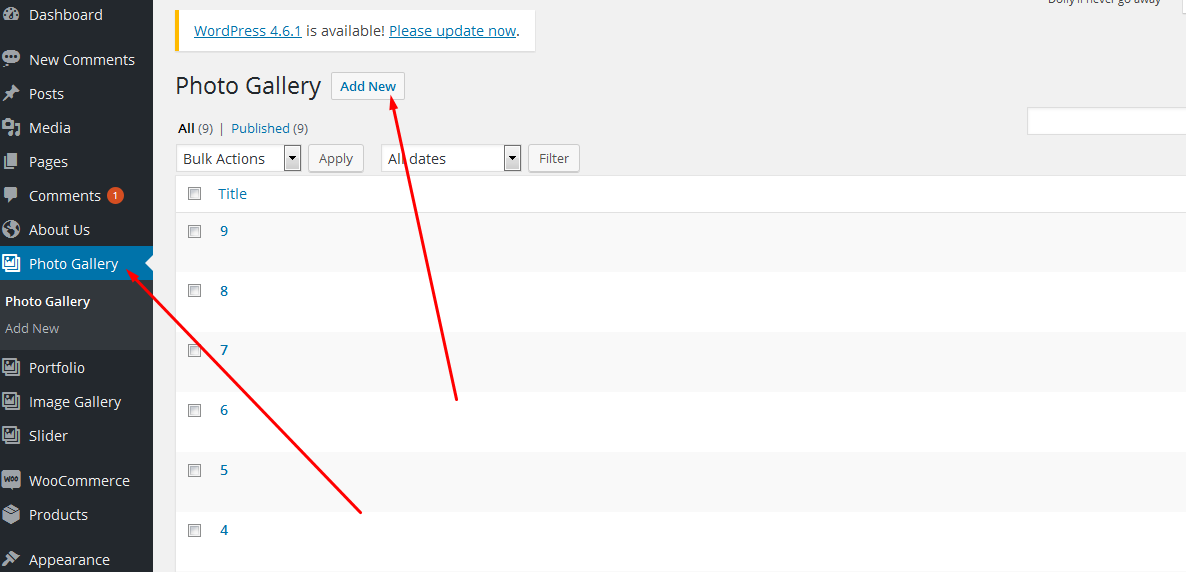The height and width of the screenshot is (572, 1186).
Task: Open the Bulk Actions dropdown
Action: 239,159
